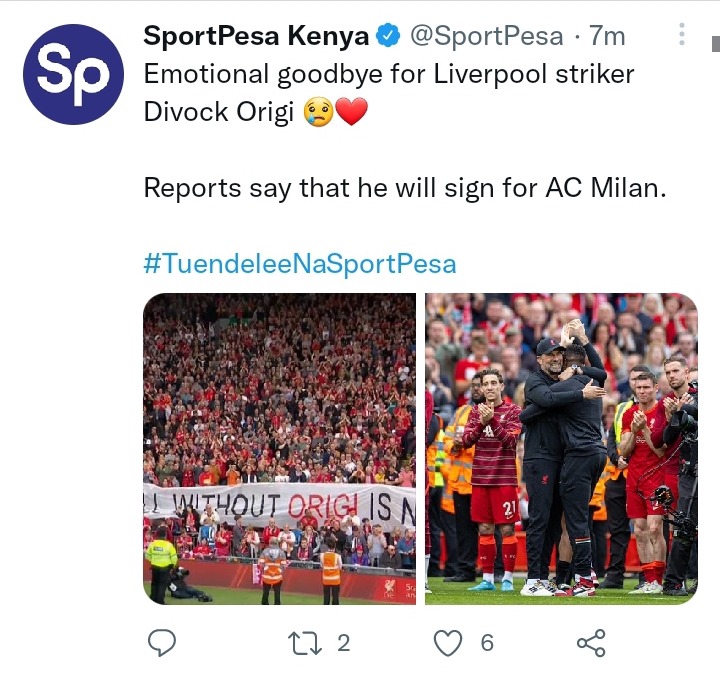This screenshot has width=720, height=678.
Task: Click the 7m timestamp
Action: pyautogui.click(x=607, y=36)
